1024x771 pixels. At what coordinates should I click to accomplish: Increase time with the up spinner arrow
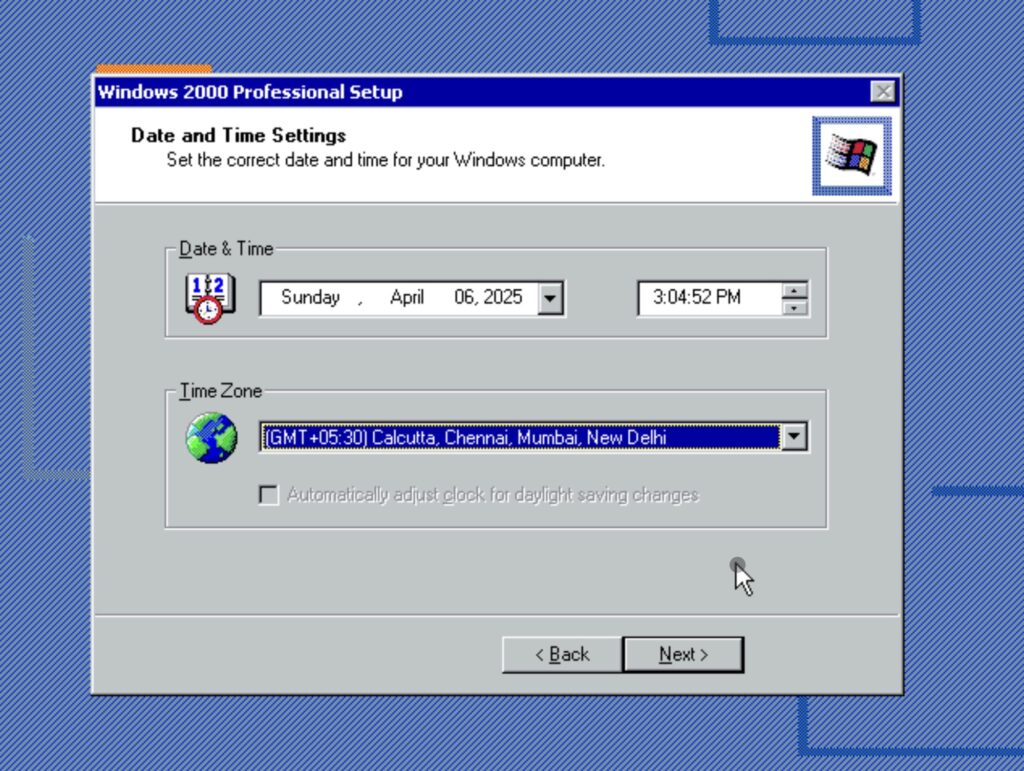[795, 291]
